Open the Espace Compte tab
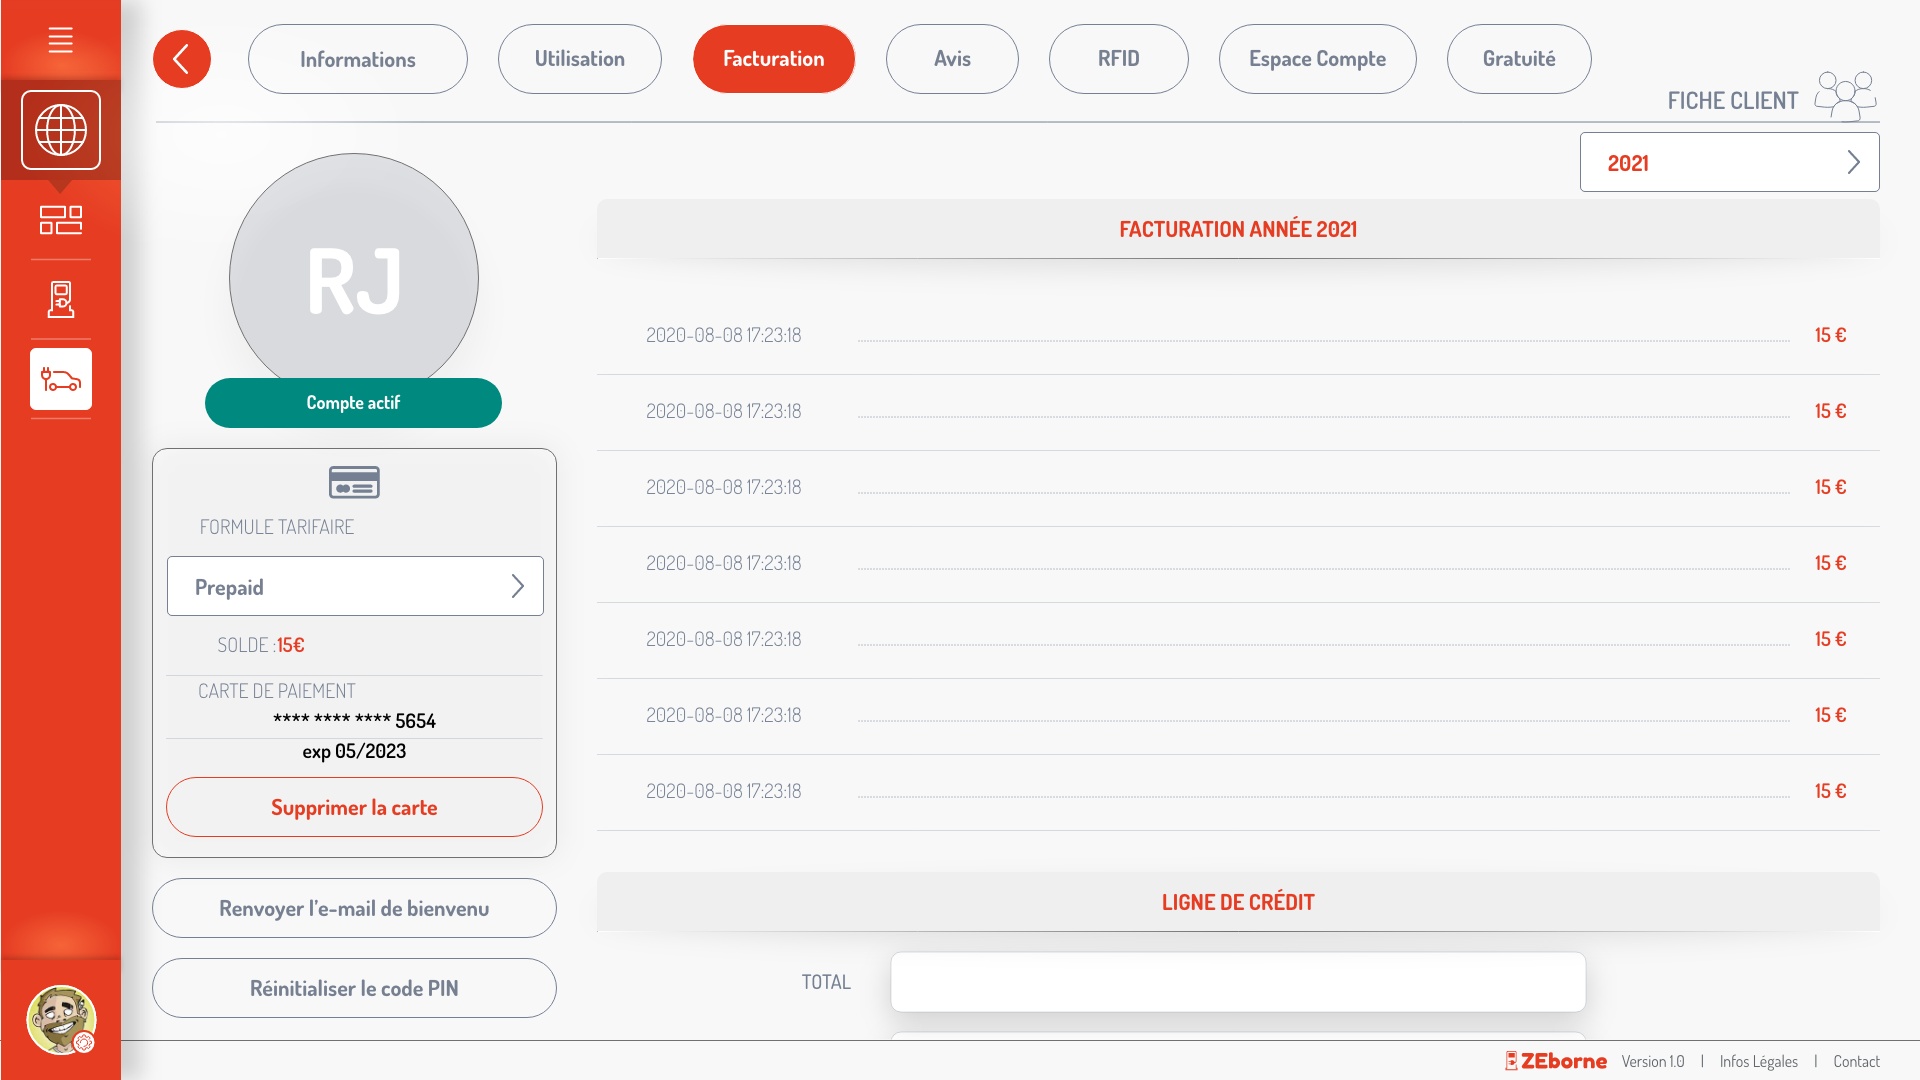The height and width of the screenshot is (1080, 1920). pyautogui.click(x=1316, y=59)
